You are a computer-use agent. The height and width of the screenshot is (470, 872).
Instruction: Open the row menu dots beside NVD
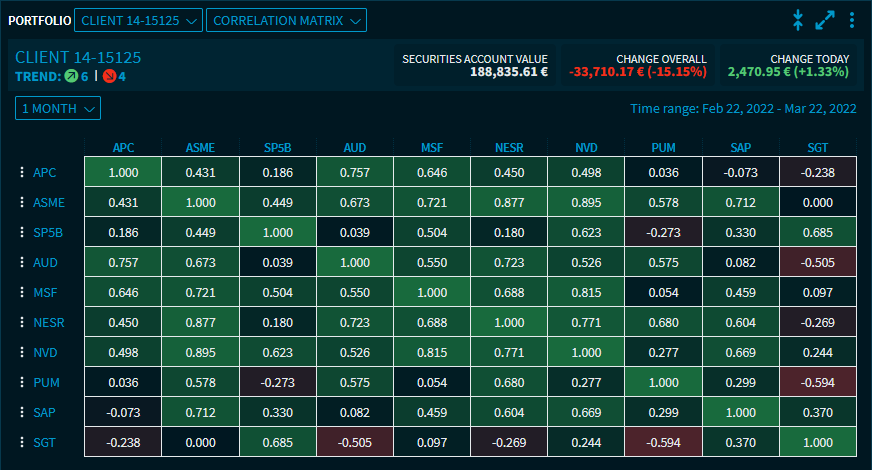pos(21,353)
